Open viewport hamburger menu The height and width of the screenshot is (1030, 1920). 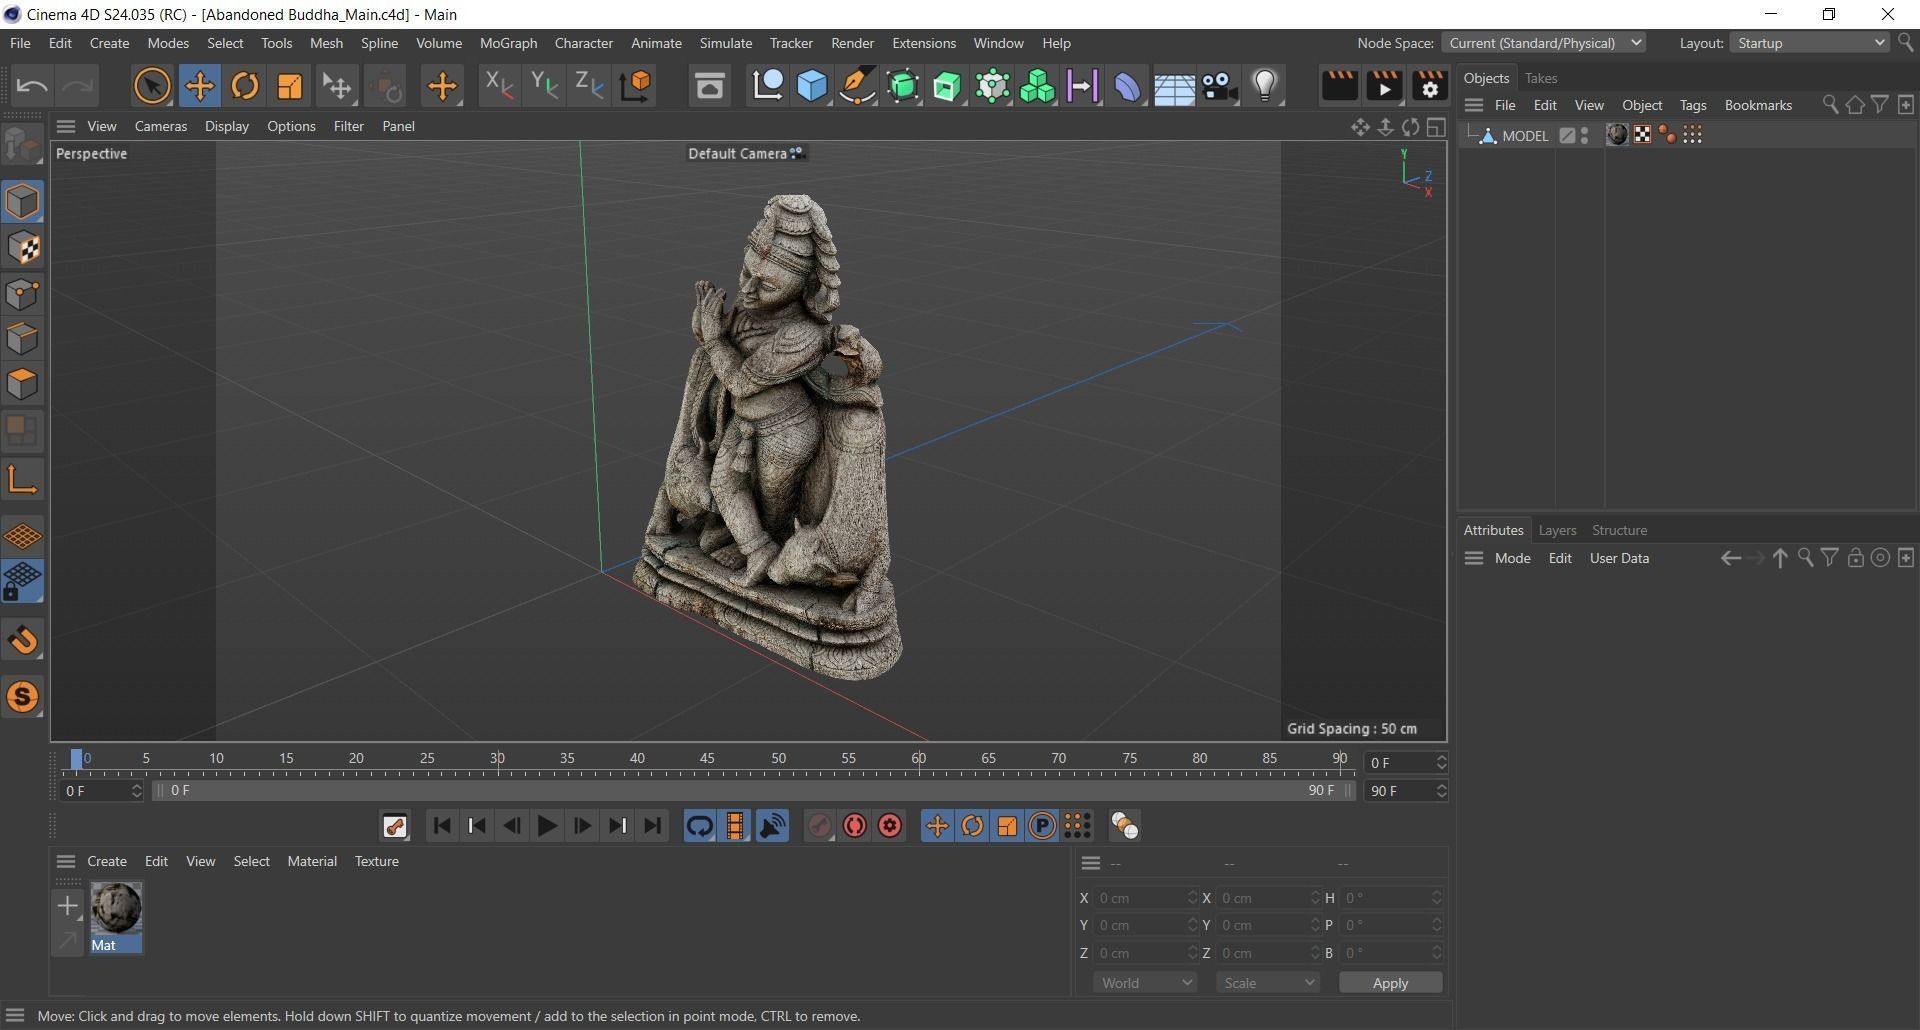pos(66,126)
